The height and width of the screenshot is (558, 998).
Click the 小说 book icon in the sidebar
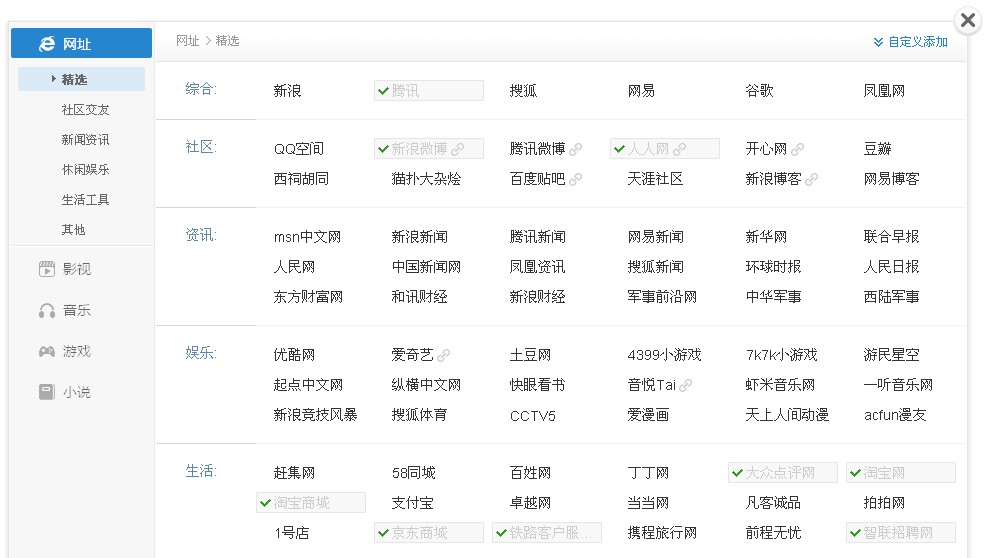click(46, 392)
